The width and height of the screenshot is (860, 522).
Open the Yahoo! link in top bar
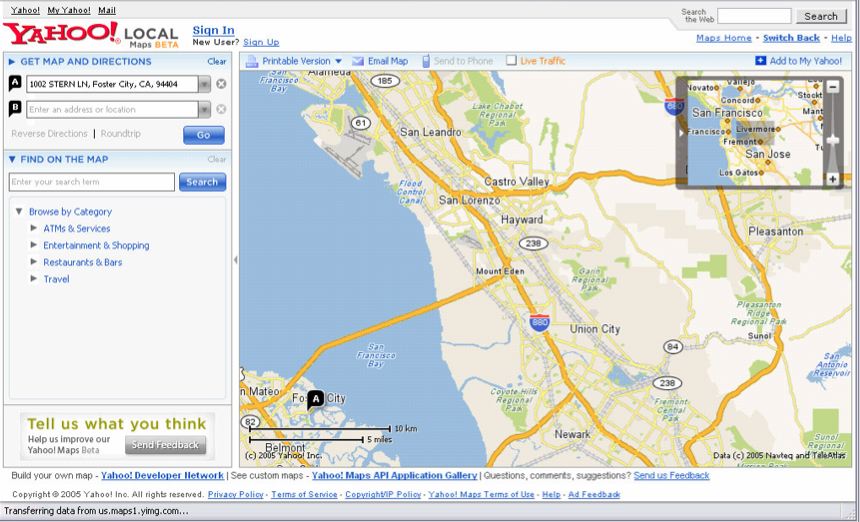click(x=25, y=10)
